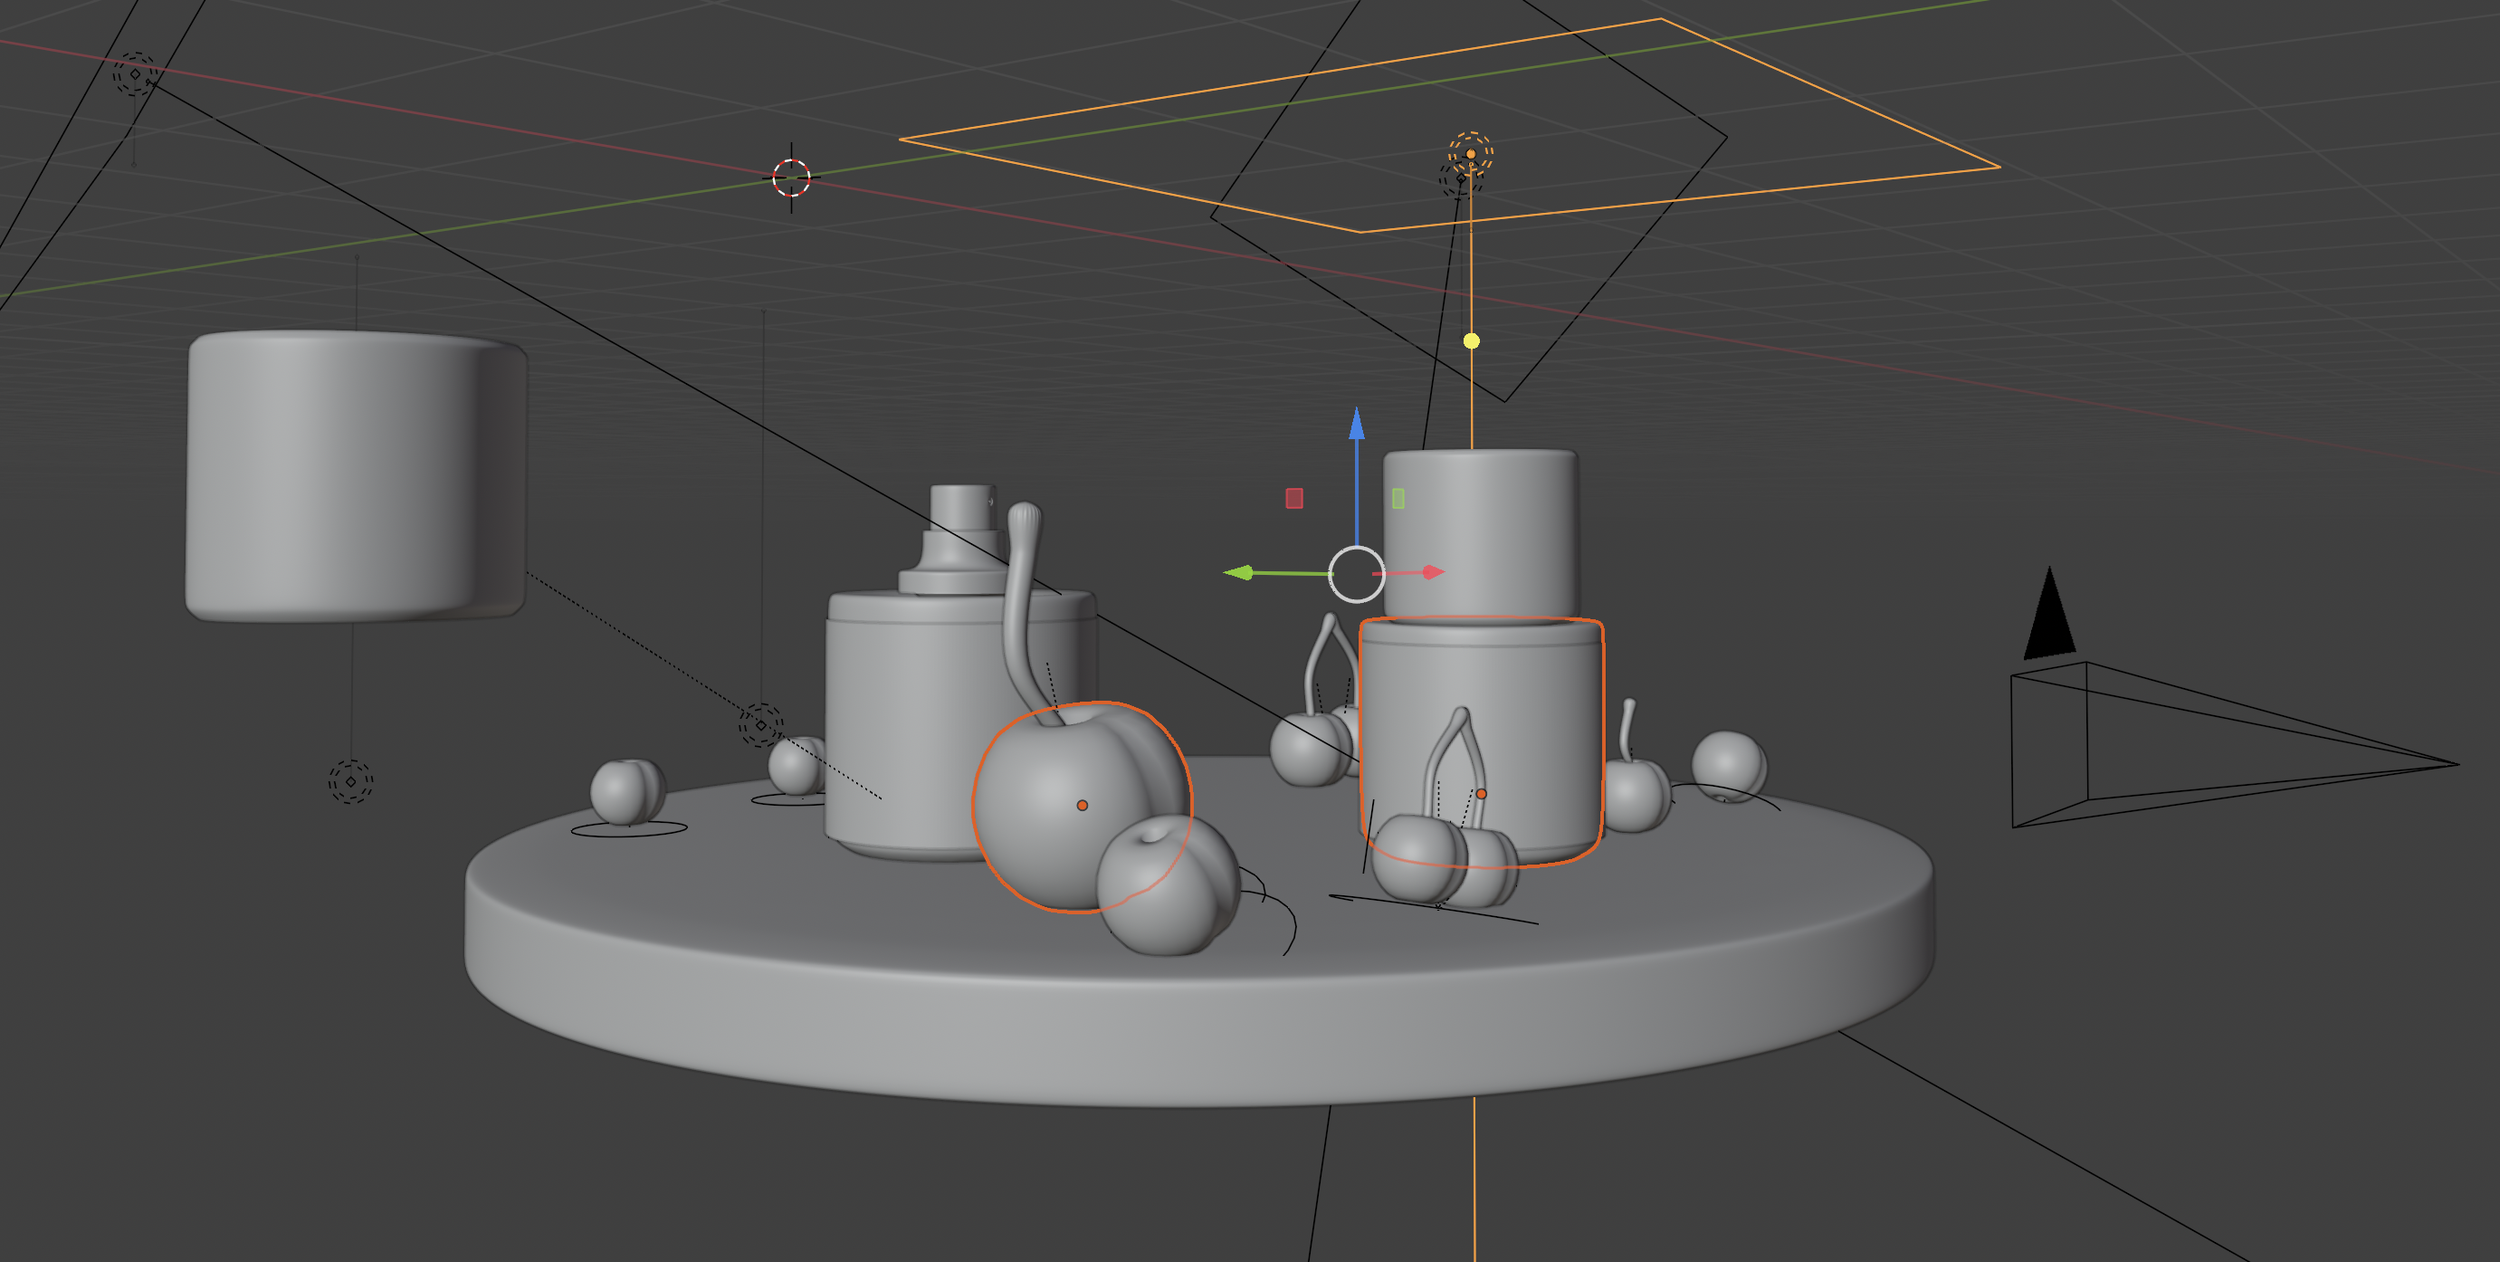Click the yellow dot handle on the area light

point(1471,341)
